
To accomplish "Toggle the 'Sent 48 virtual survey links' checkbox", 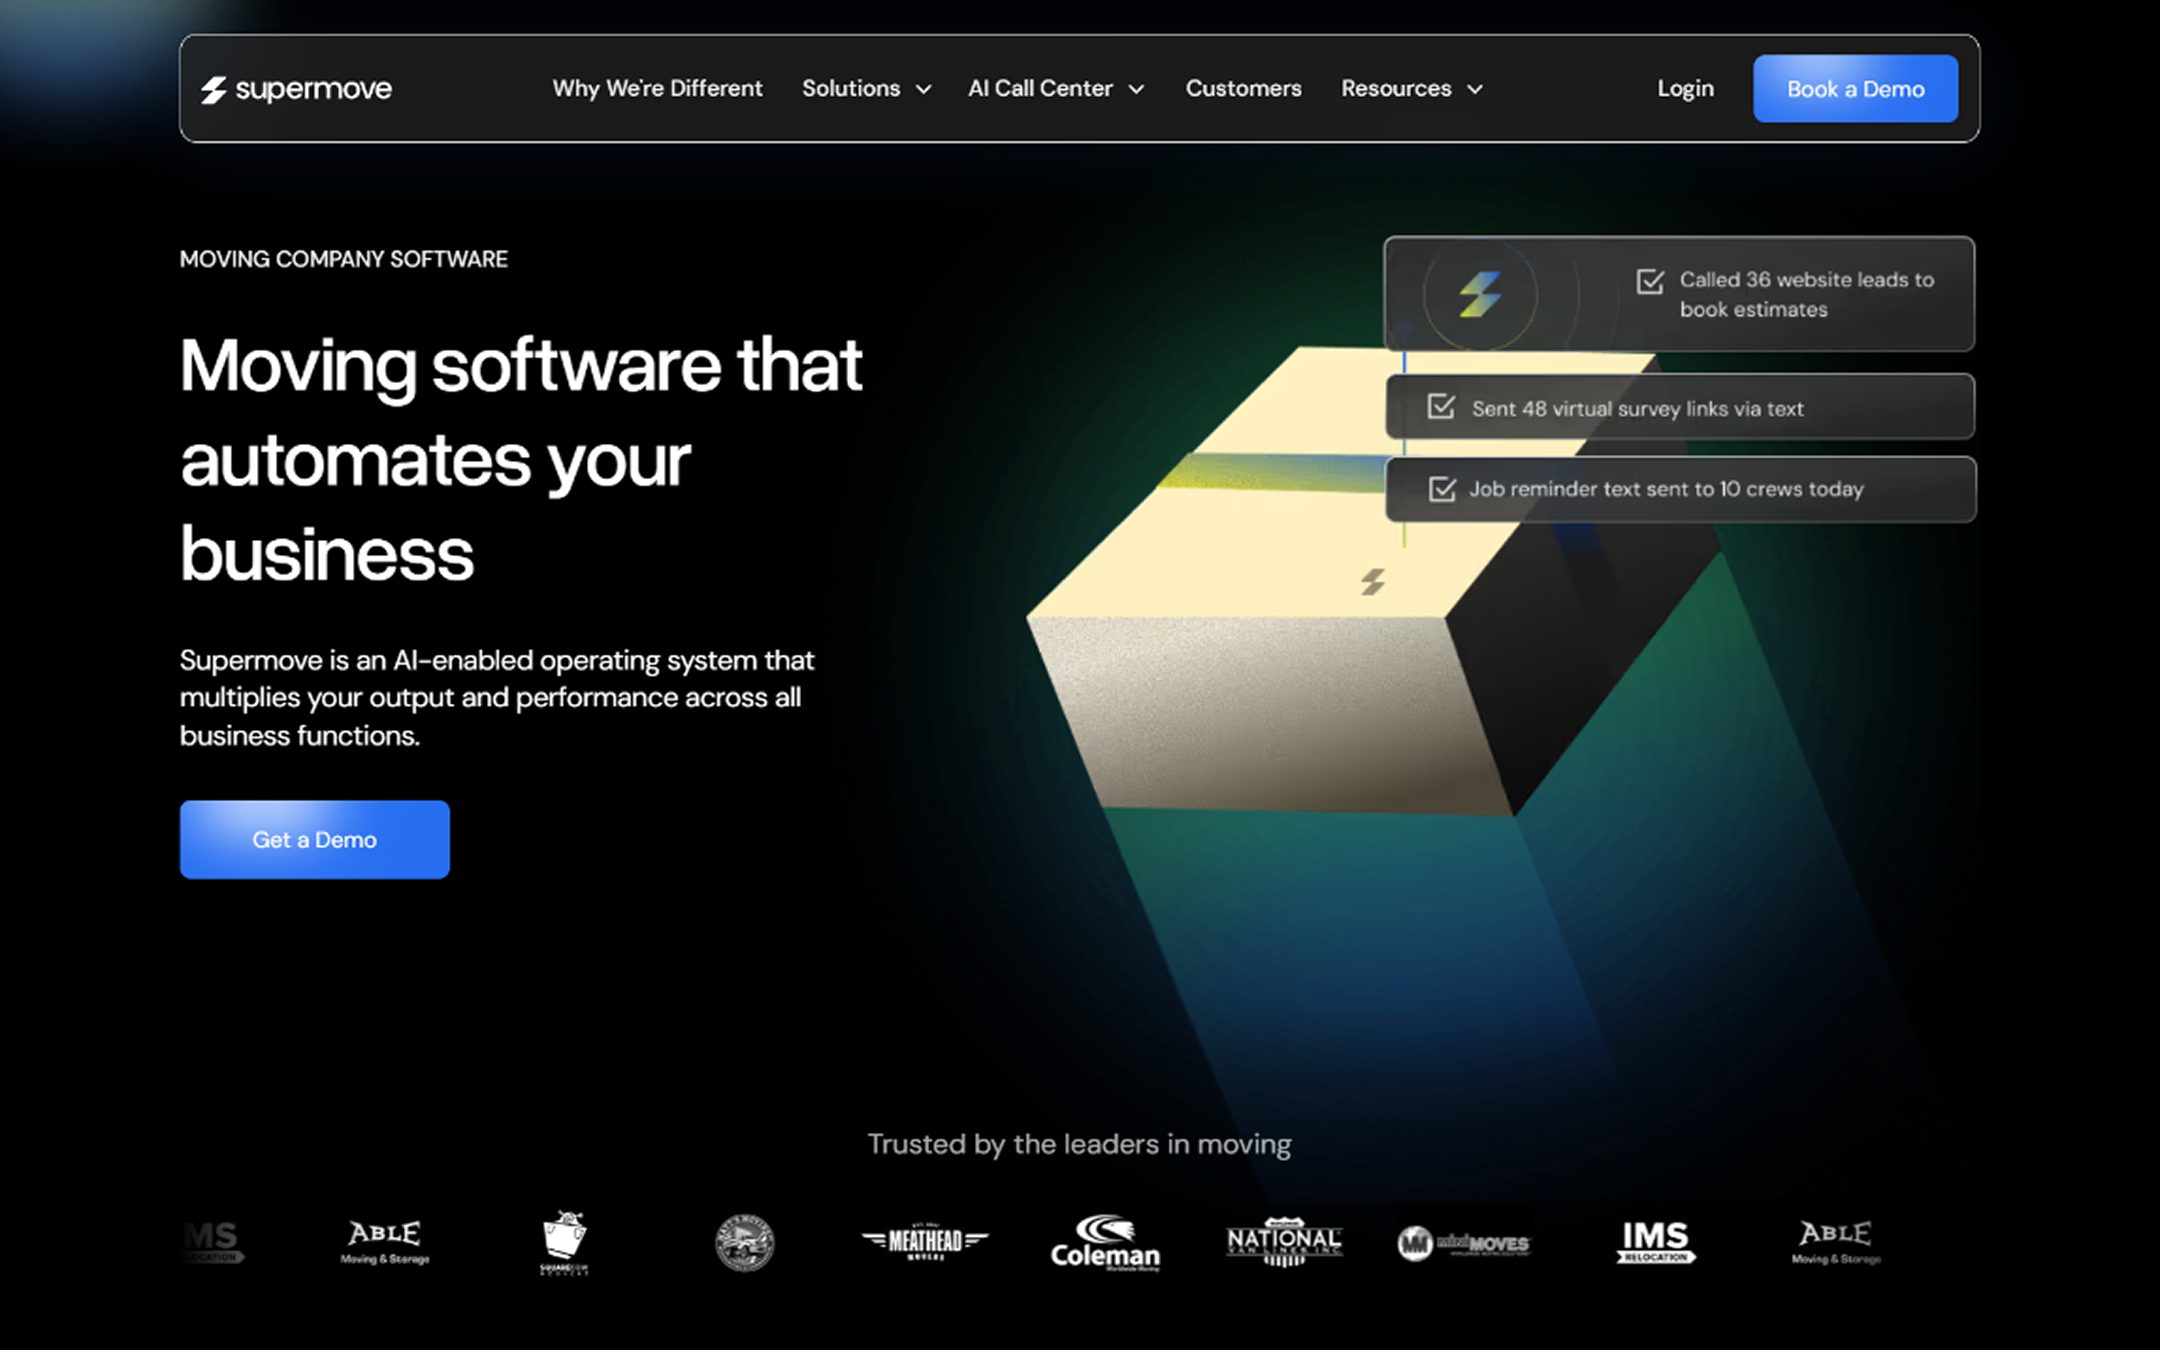I will [1441, 407].
